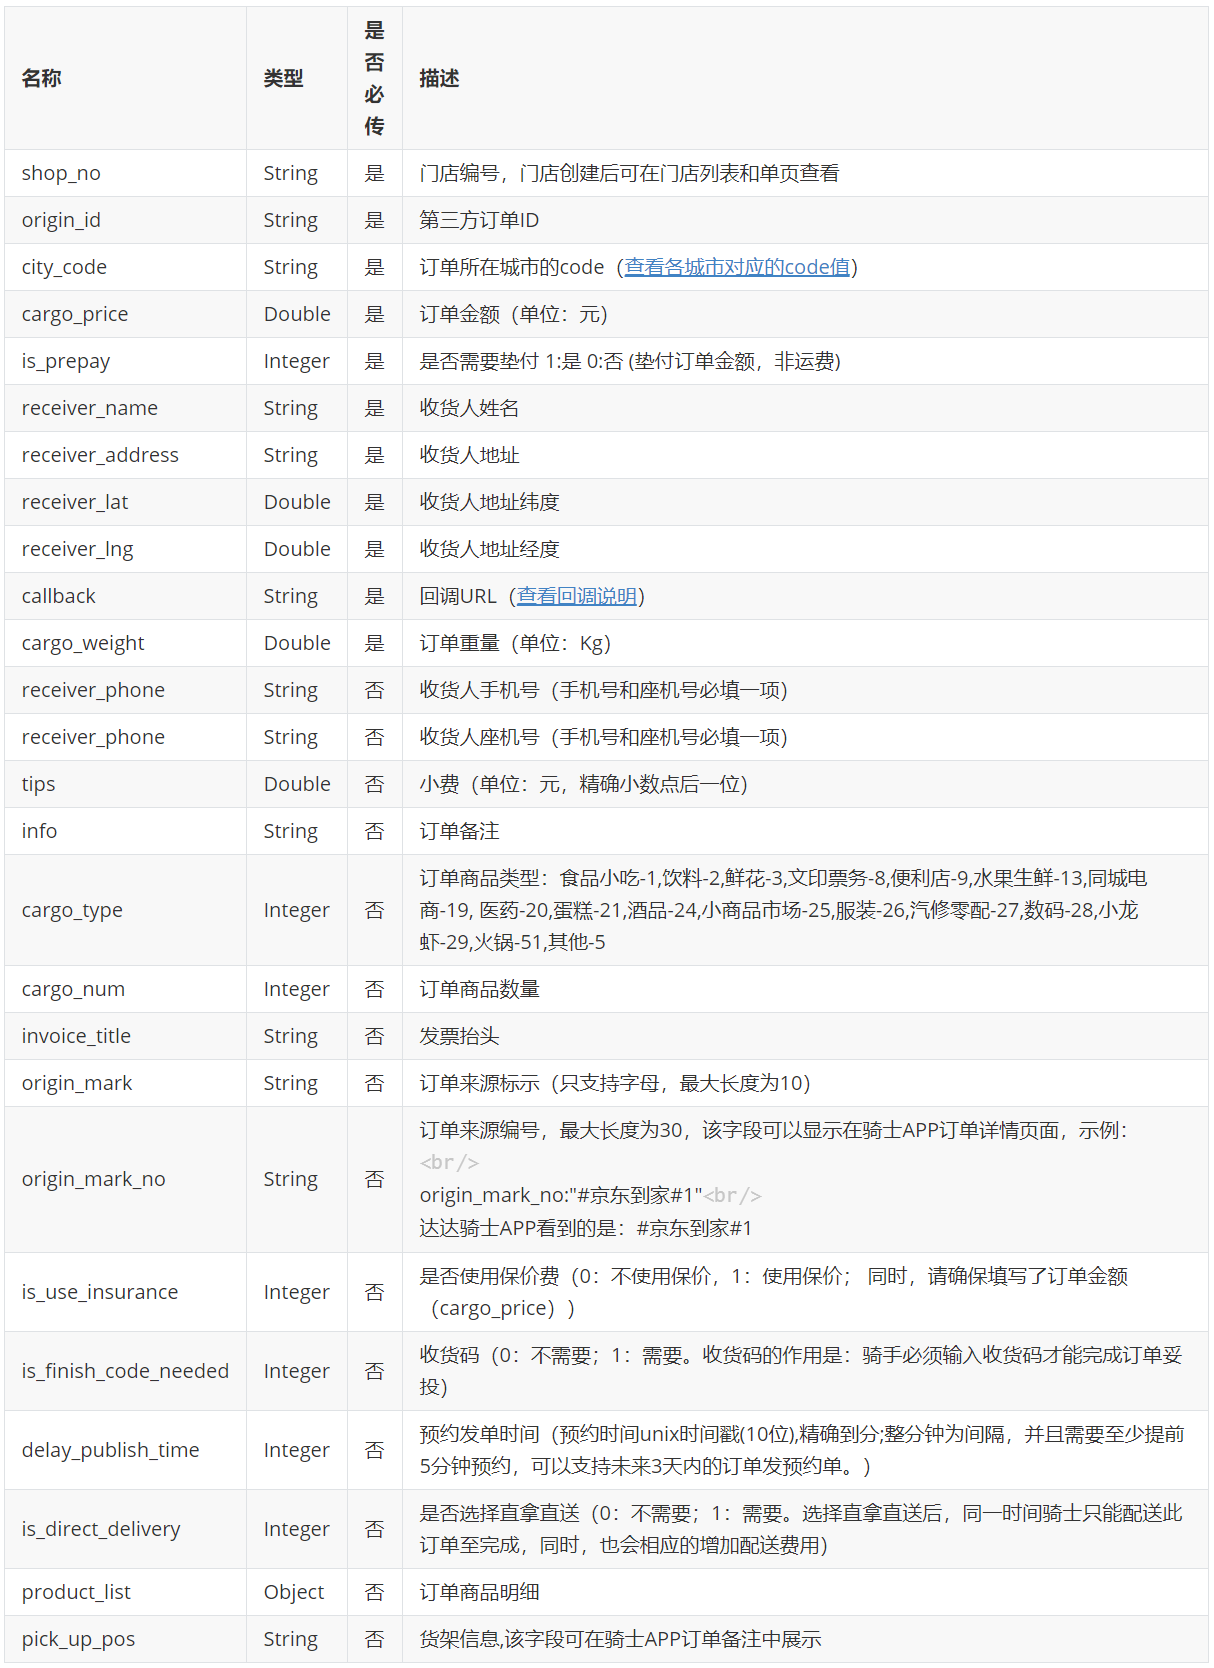1214x1668 pixels.
Task: Click the Double type in tips row
Action: click(297, 784)
